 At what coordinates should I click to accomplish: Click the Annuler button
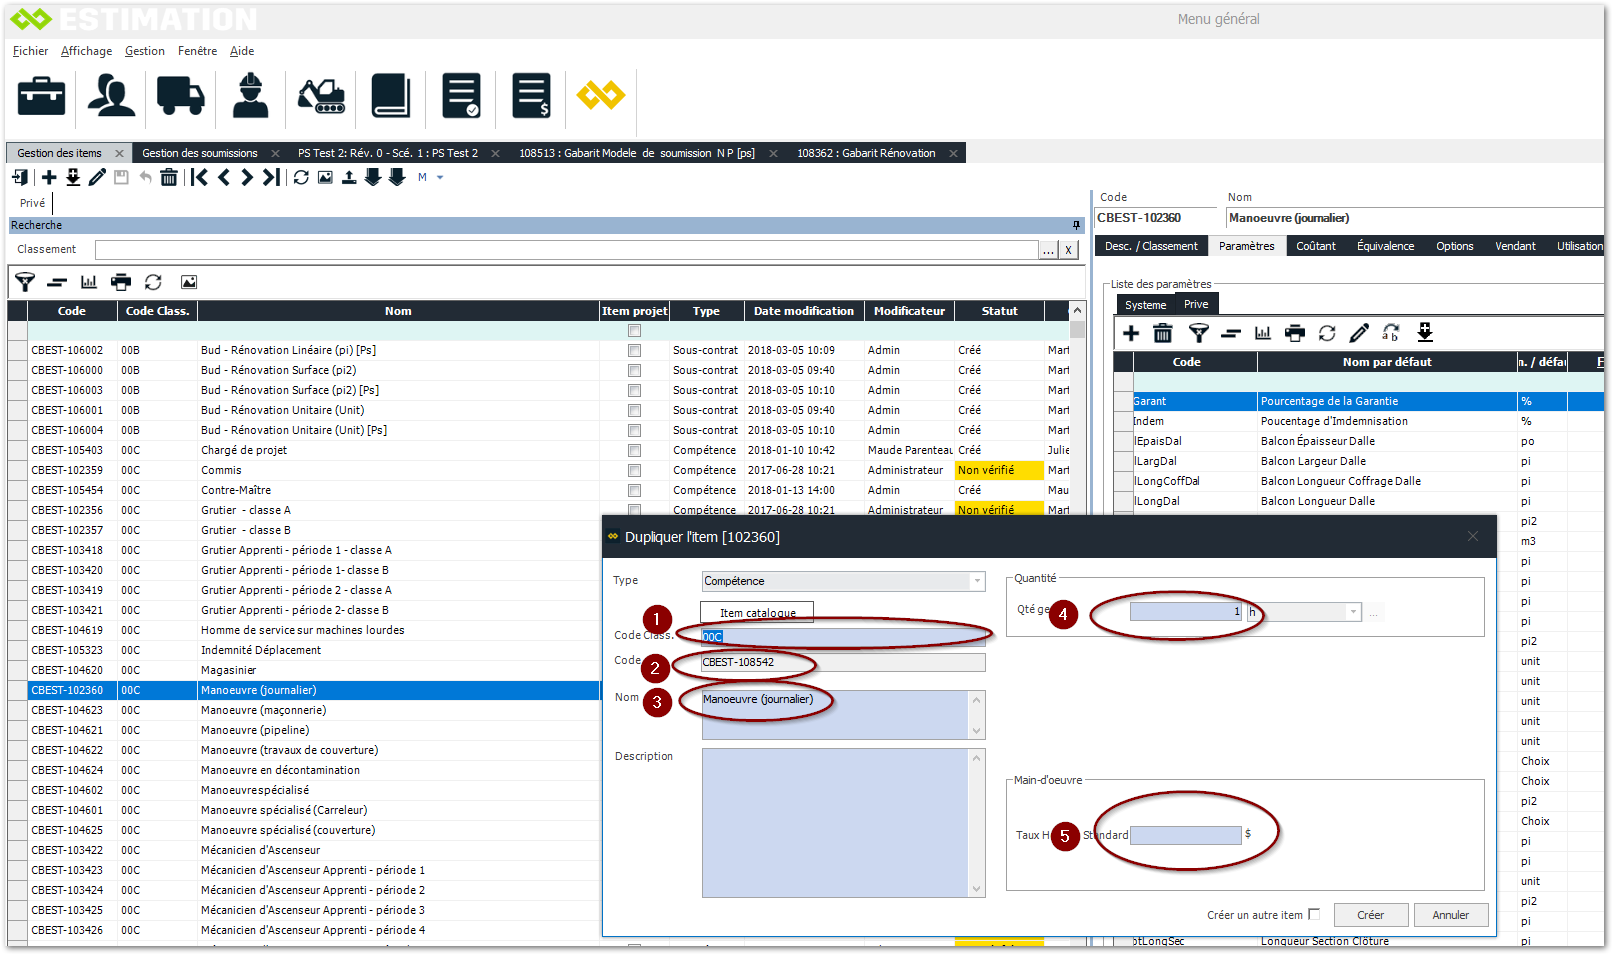(1450, 915)
